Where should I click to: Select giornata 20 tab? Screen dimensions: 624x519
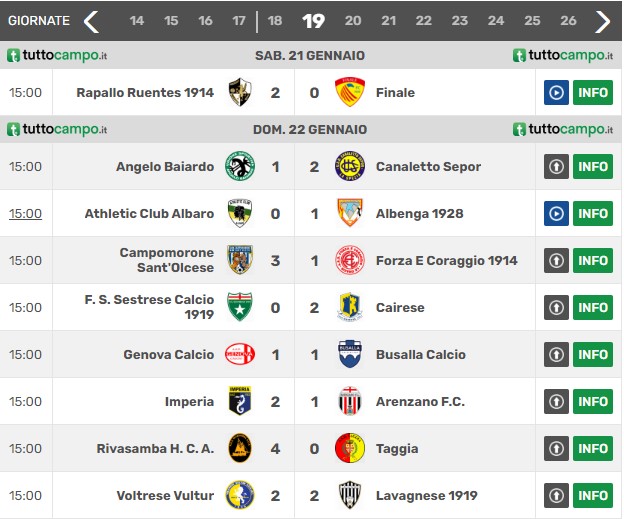(353, 21)
